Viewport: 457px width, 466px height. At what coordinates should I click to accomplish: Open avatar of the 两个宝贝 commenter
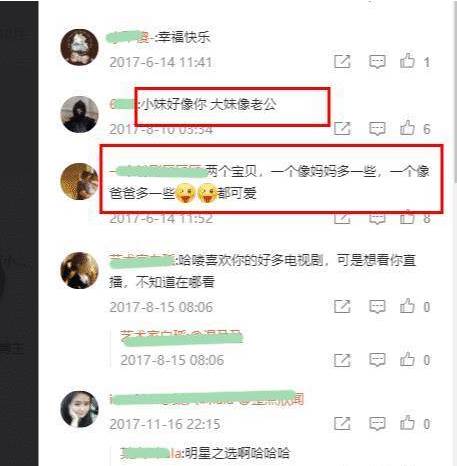coord(79,181)
